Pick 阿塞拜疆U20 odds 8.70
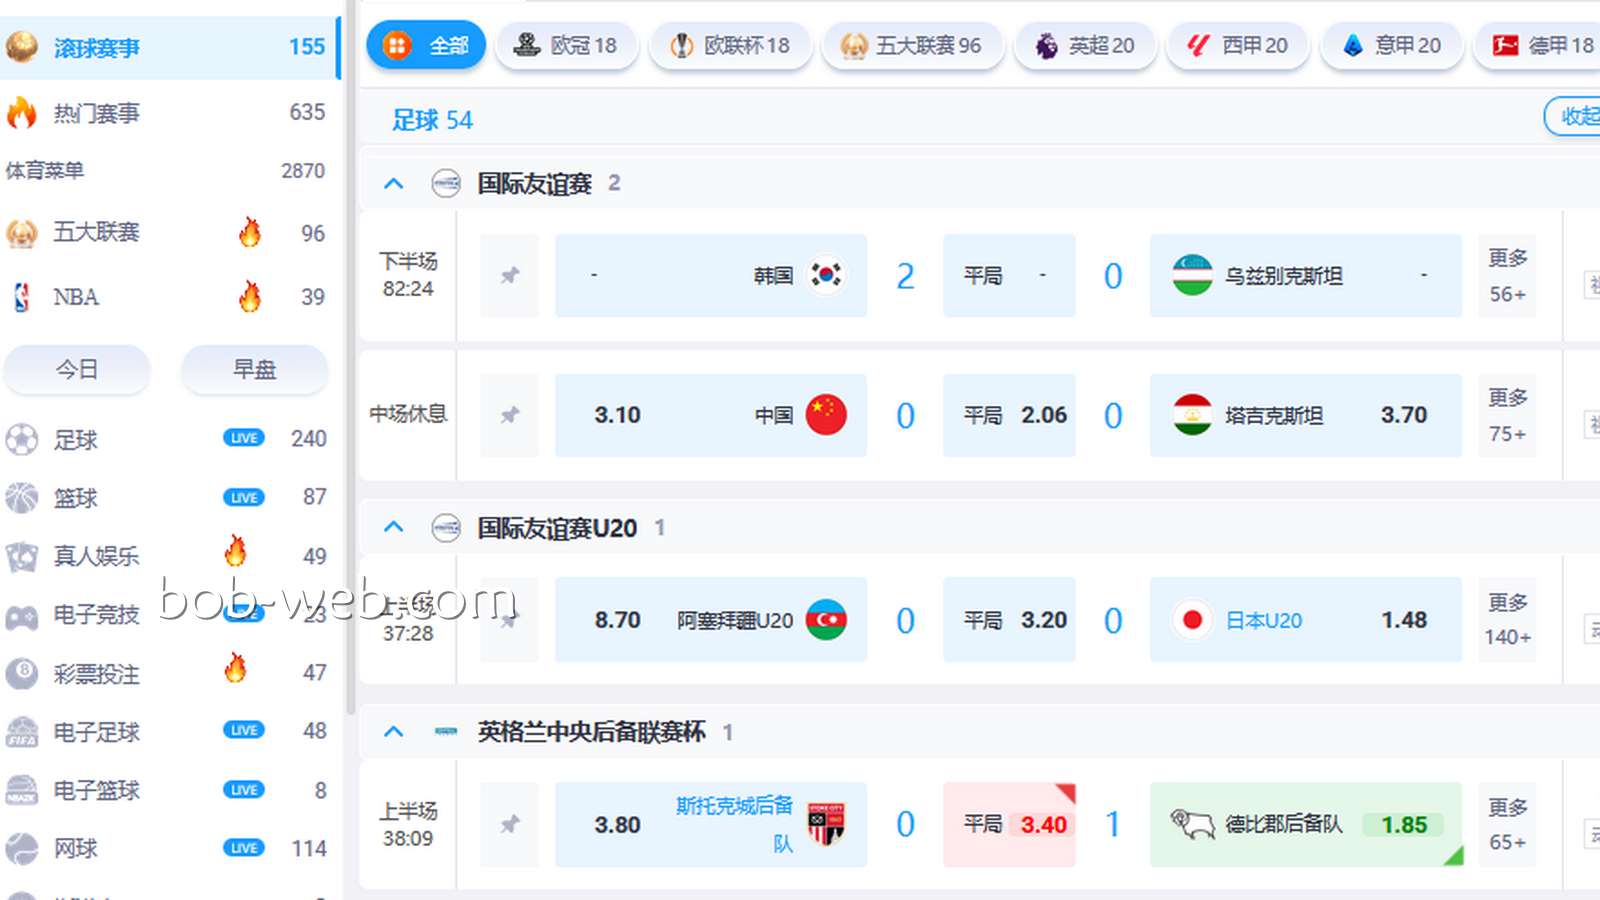Screen dimensions: 1600x900 [x=711, y=620]
